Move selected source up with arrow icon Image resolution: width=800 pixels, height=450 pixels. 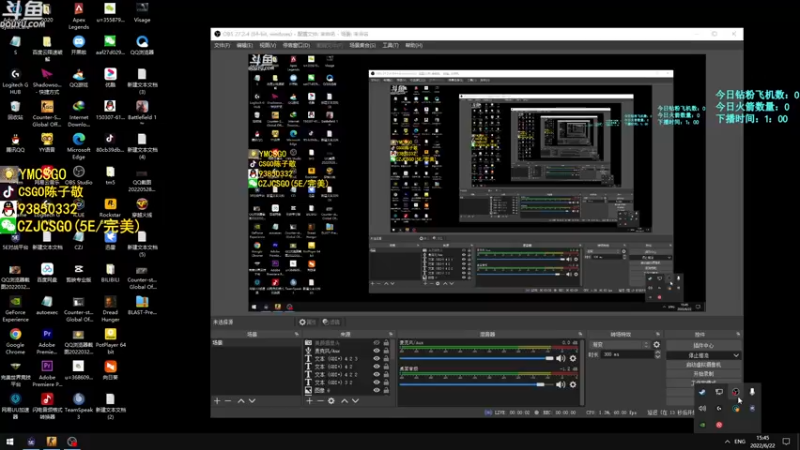[344, 401]
